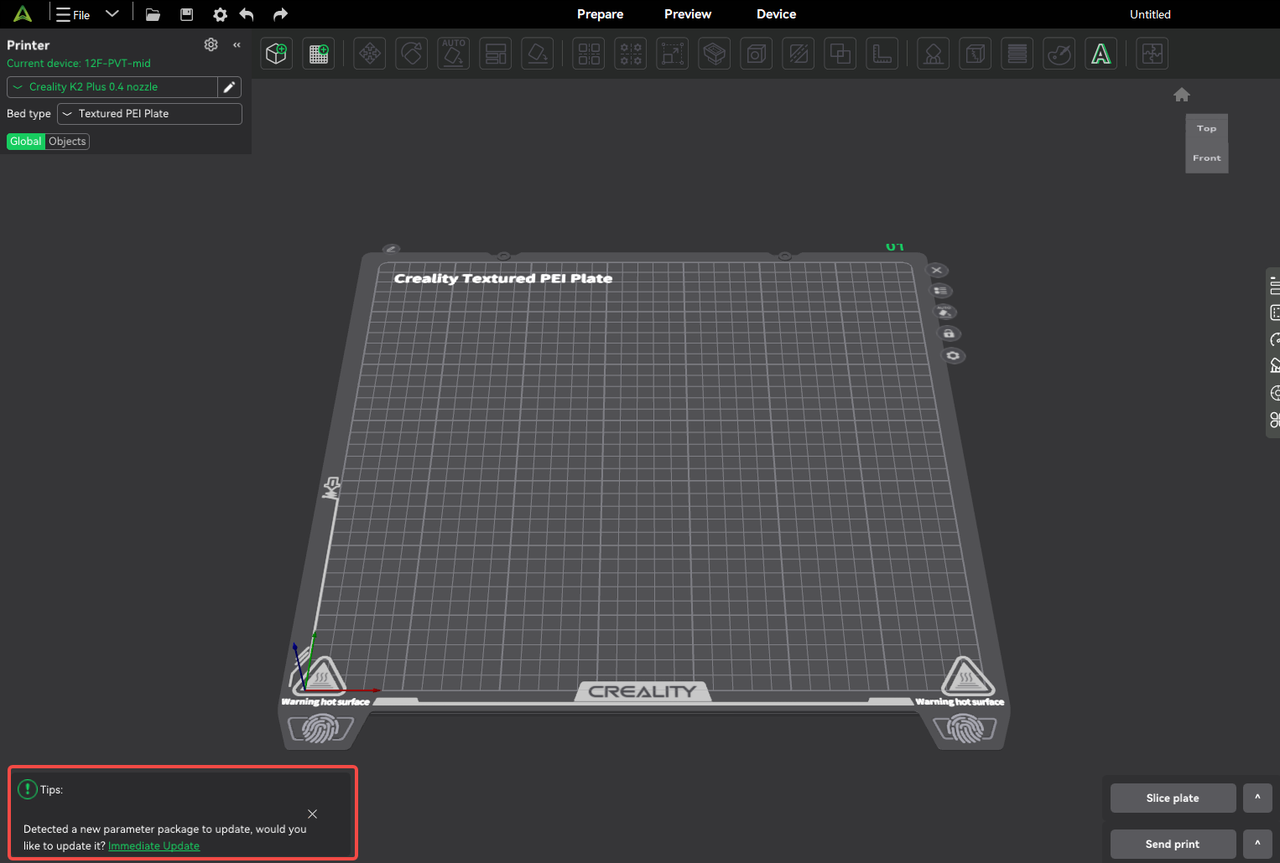This screenshot has width=1280, height=863.
Task: Switch to Objects settings toggle
Action: (67, 141)
